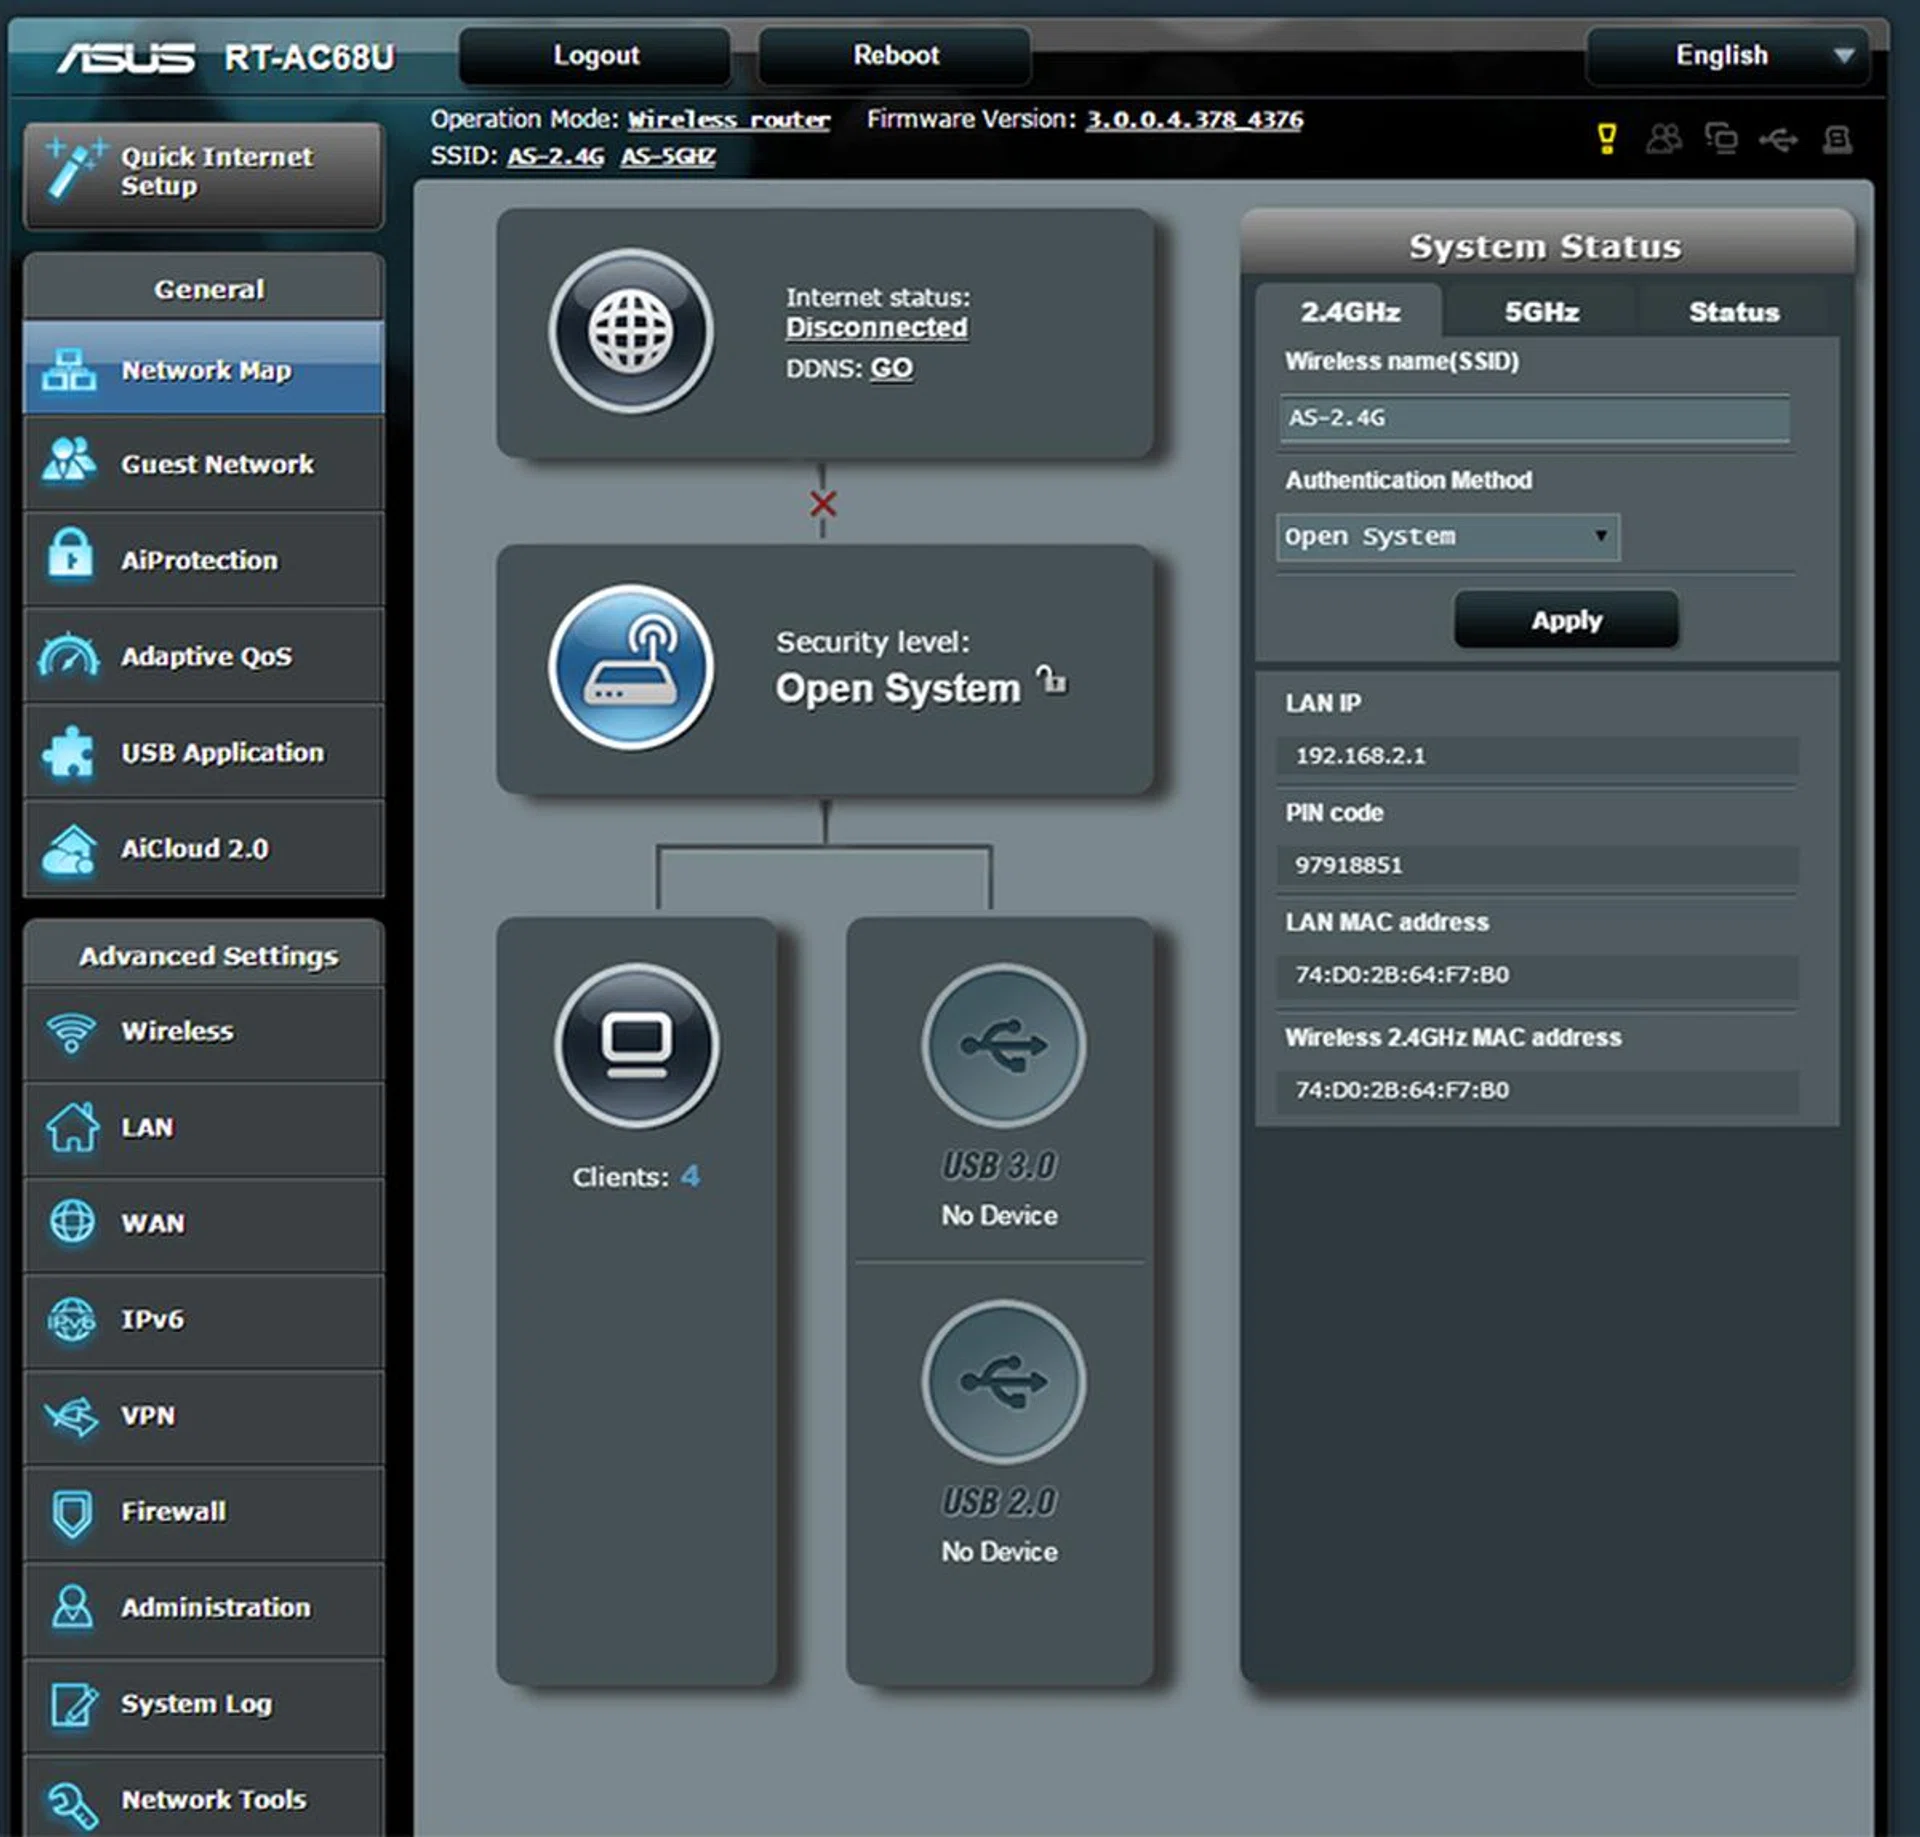Open the Clients monitor icon

coord(636,1046)
